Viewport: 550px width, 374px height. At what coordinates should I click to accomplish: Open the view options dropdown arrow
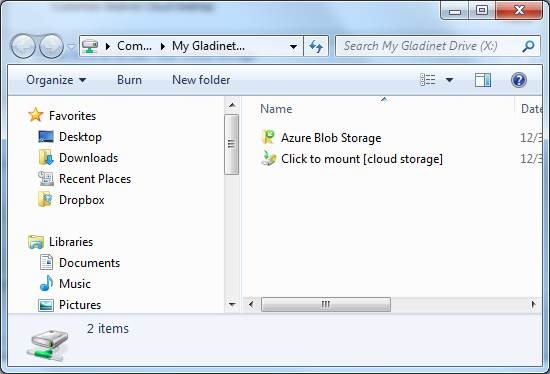pyautogui.click(x=449, y=80)
